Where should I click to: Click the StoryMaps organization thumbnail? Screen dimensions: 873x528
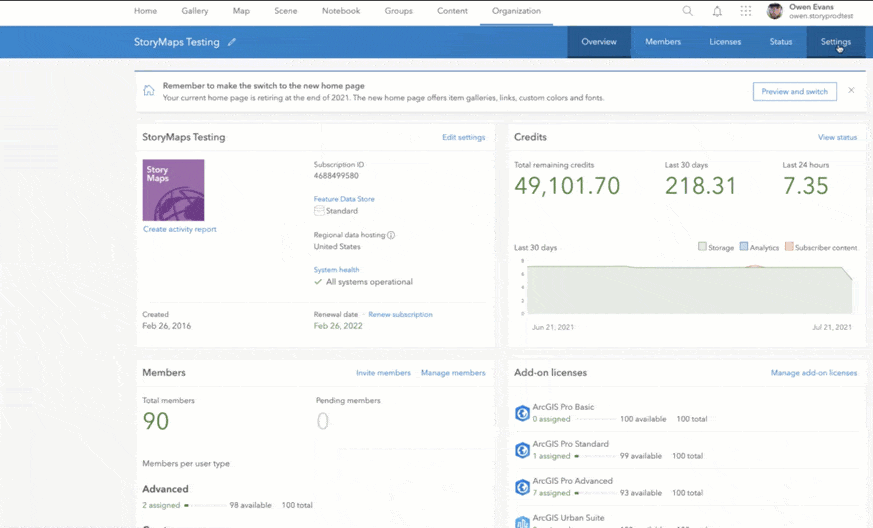click(x=173, y=190)
